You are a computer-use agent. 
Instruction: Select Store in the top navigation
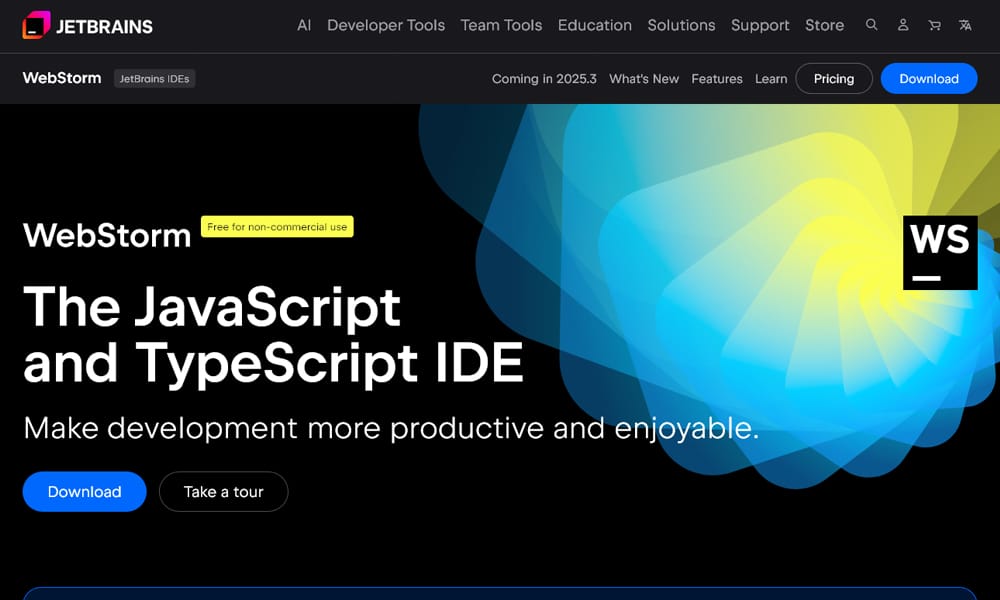click(824, 25)
